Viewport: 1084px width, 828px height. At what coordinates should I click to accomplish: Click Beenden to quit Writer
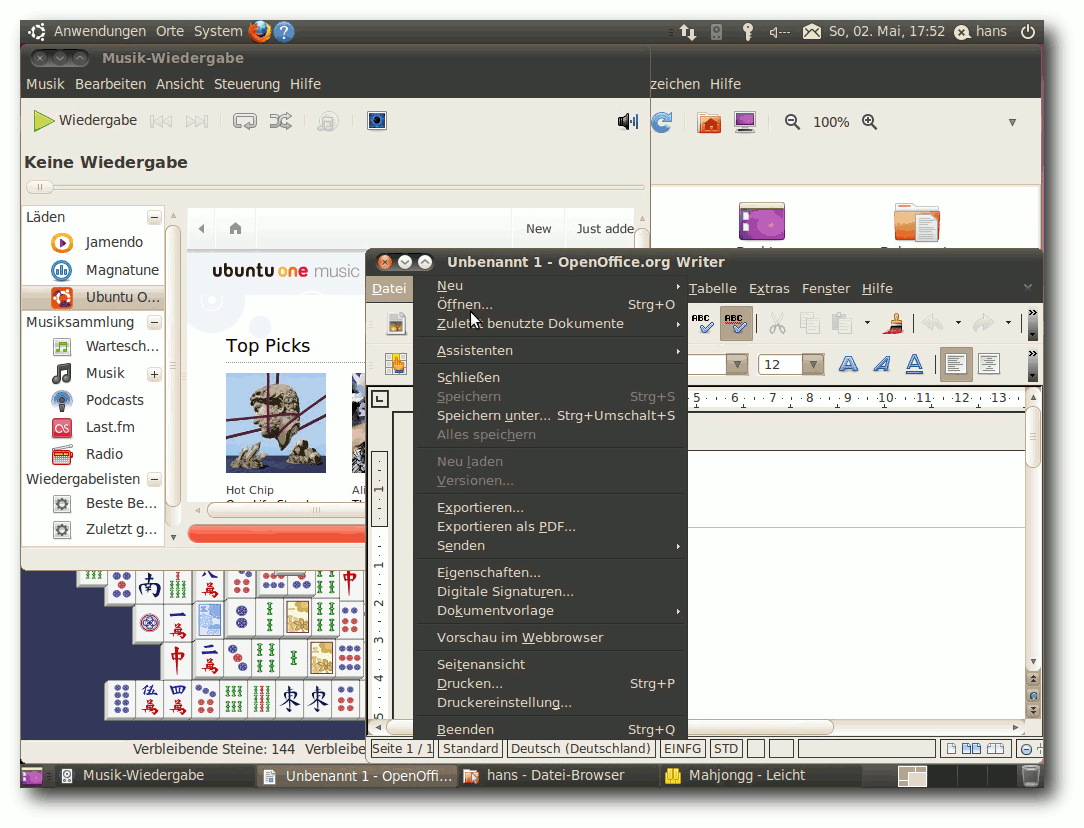(550, 730)
